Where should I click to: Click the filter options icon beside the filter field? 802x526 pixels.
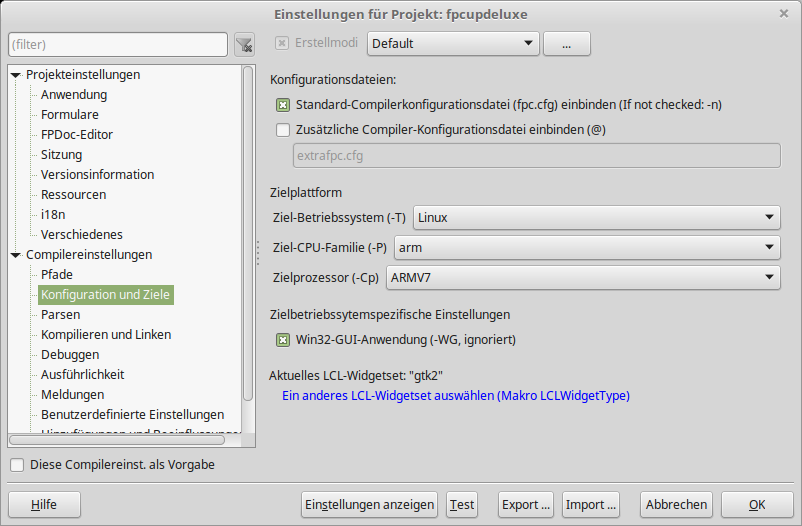(x=244, y=44)
